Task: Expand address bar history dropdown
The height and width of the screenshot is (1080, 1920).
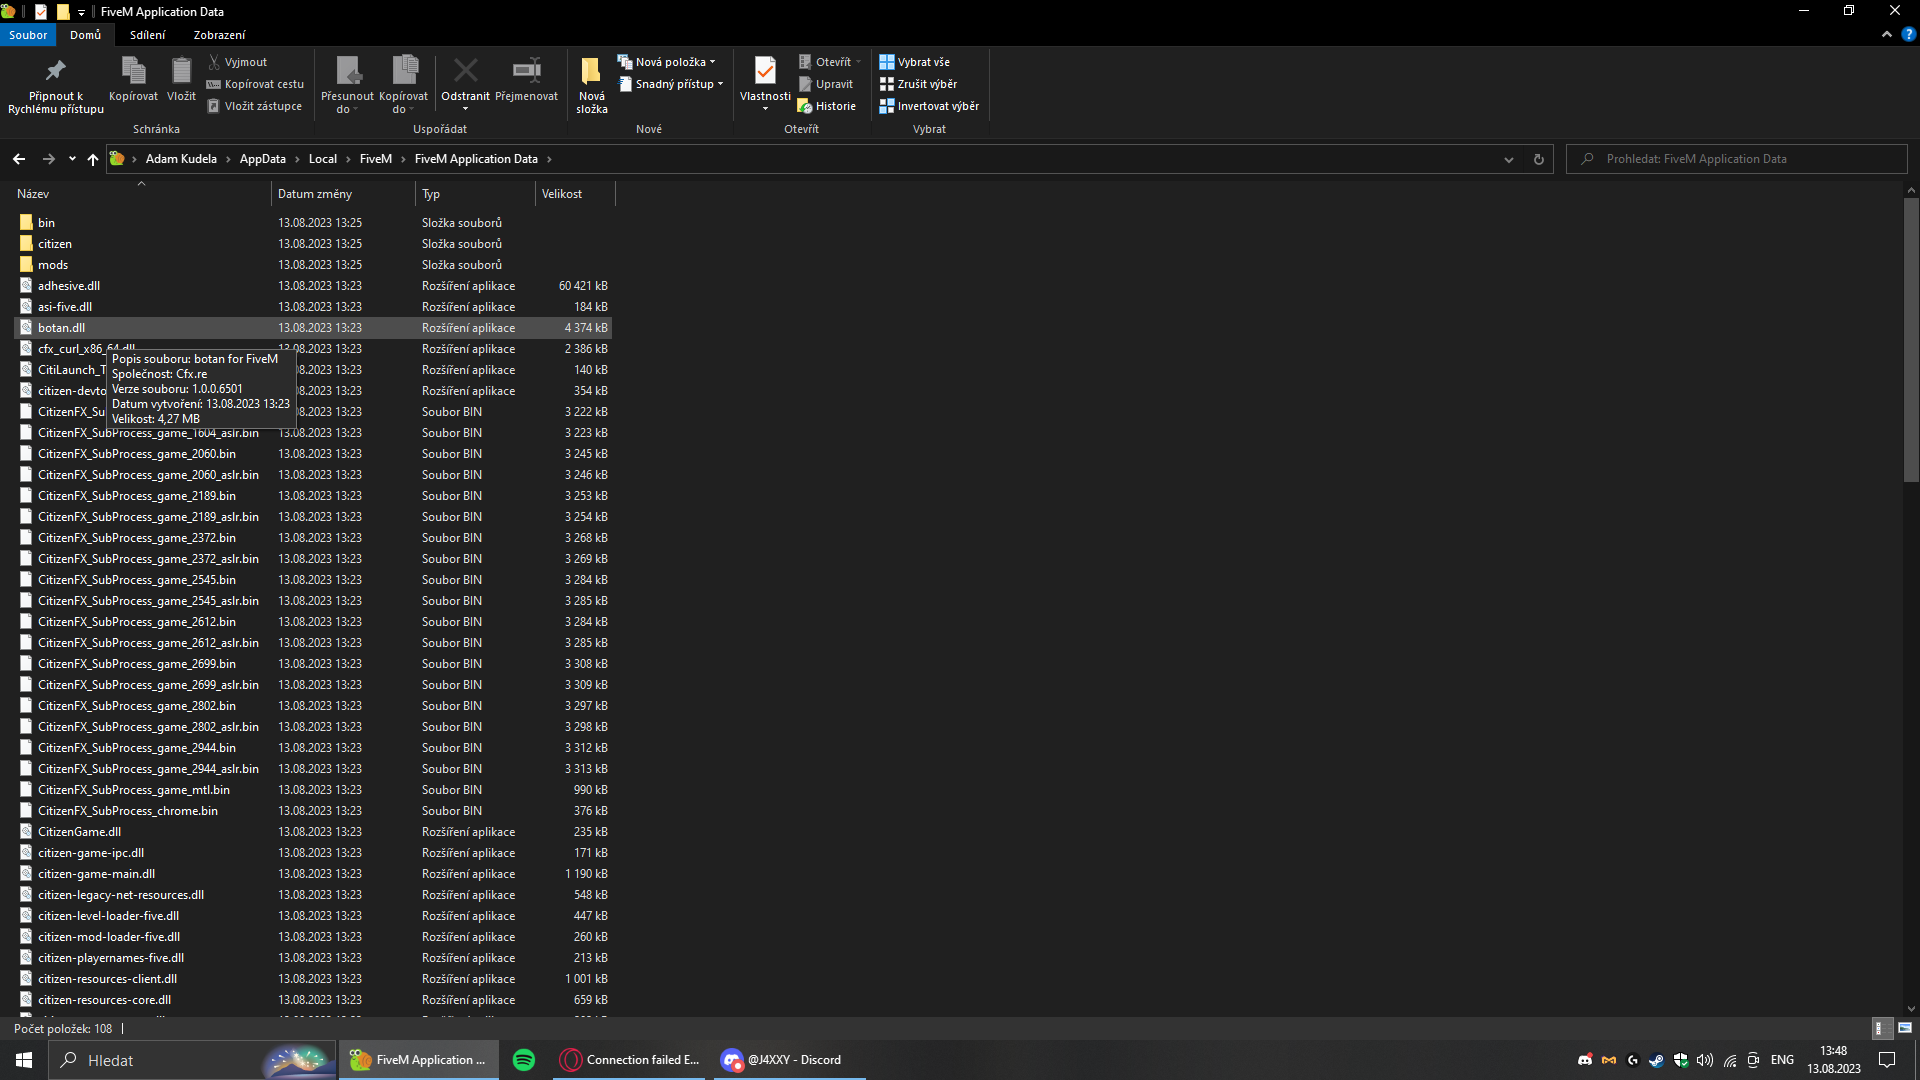Action: [x=1508, y=159]
